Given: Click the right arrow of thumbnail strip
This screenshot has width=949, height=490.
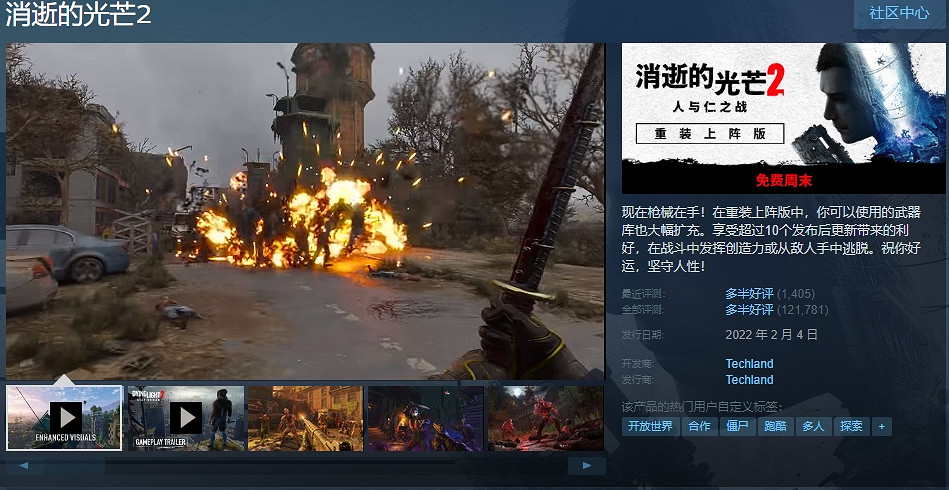Looking at the screenshot, I should point(586,466).
